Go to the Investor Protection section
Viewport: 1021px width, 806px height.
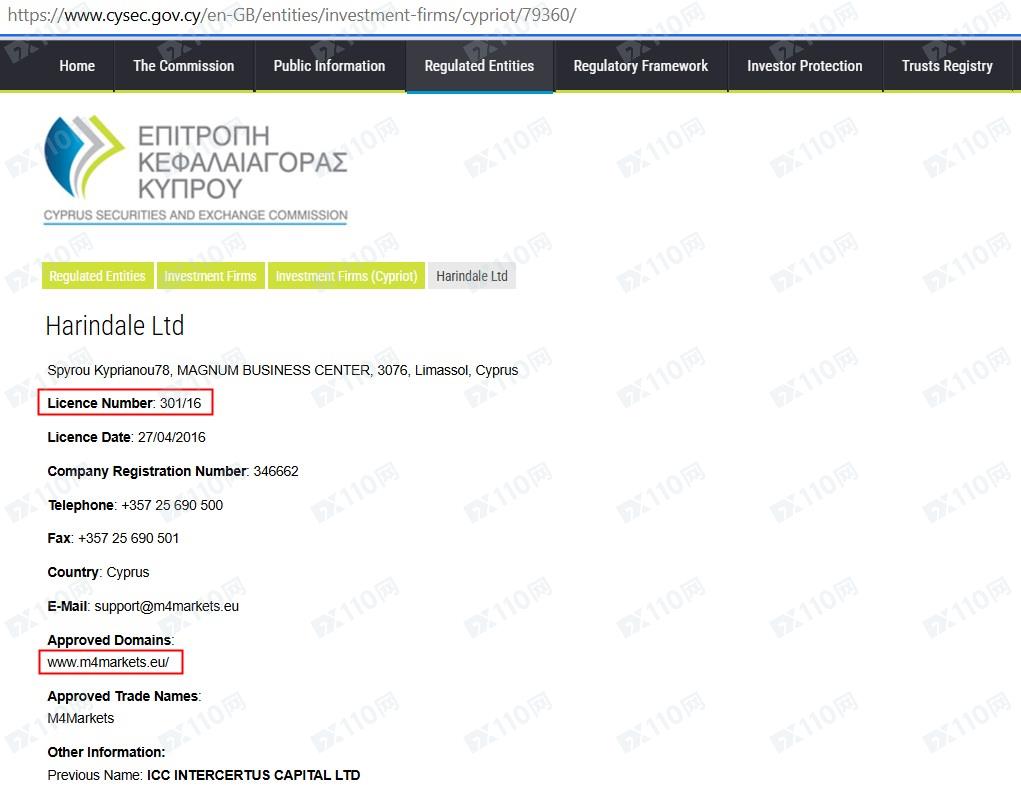(x=804, y=66)
